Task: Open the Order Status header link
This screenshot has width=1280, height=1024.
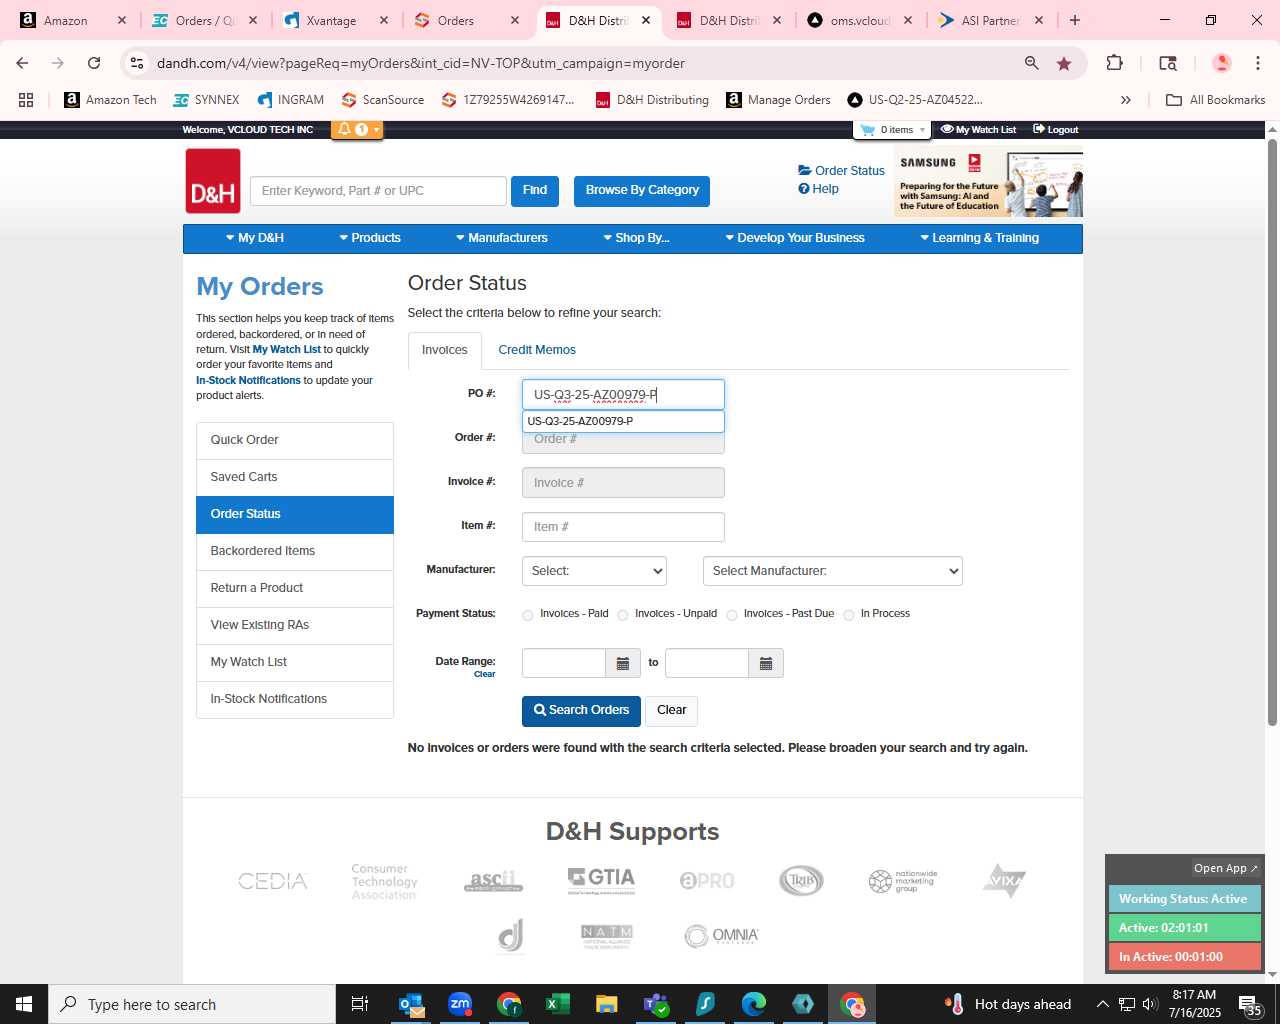Action: click(841, 171)
